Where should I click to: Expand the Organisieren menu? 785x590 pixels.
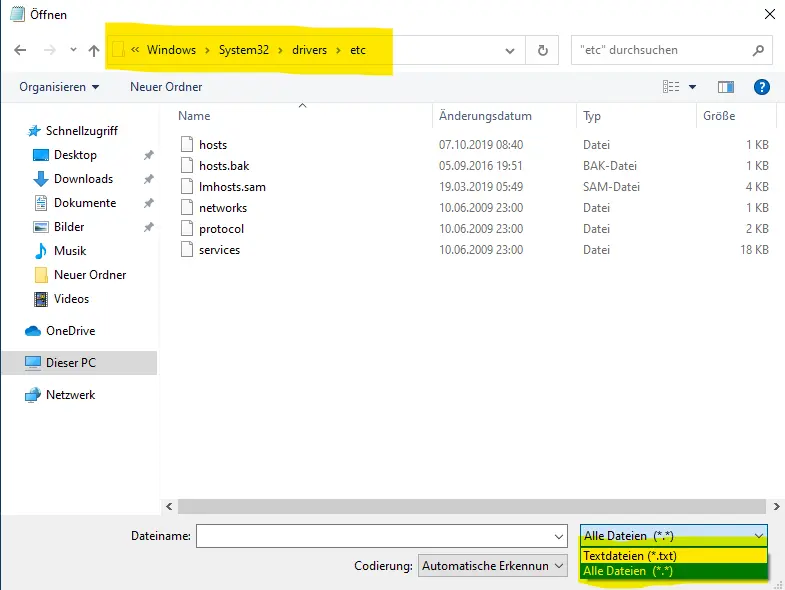(x=59, y=87)
